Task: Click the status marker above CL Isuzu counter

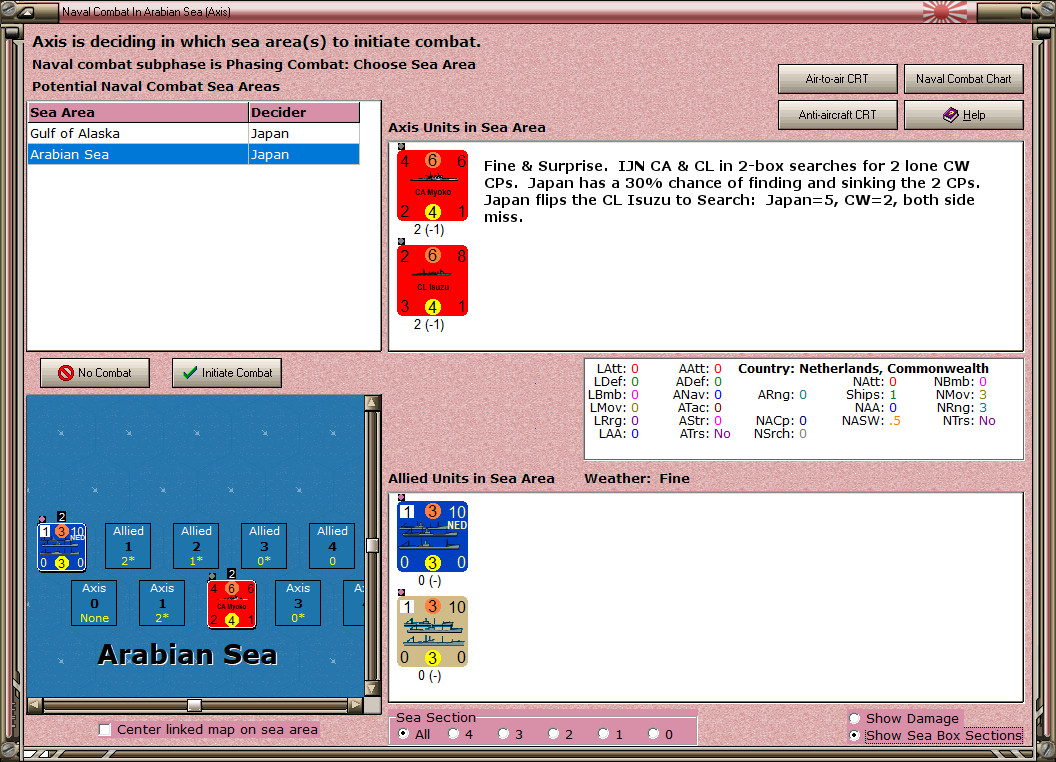Action: pyautogui.click(x=401, y=241)
